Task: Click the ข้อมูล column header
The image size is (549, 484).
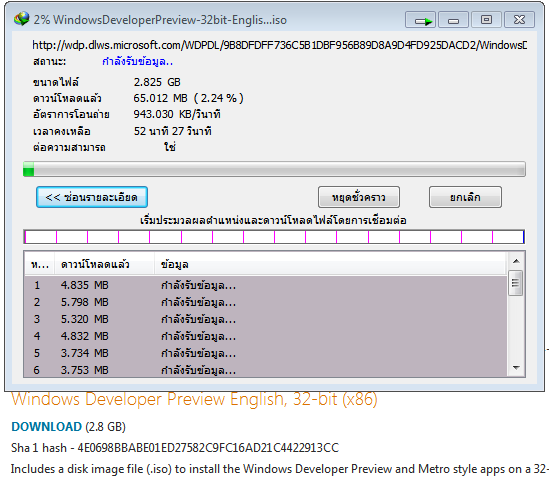Action: coord(330,264)
